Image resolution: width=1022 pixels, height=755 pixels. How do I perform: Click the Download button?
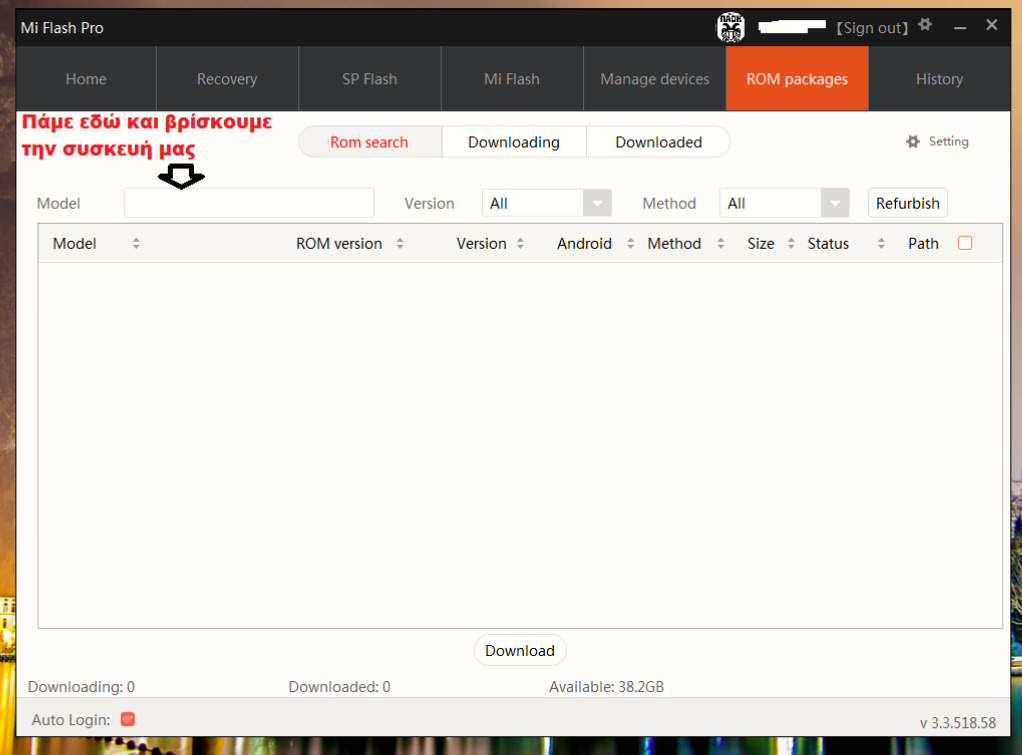click(x=519, y=651)
